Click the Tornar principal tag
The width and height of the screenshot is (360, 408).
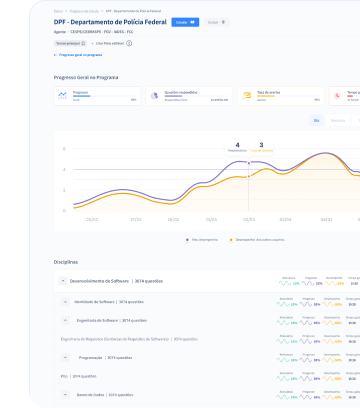70,43
